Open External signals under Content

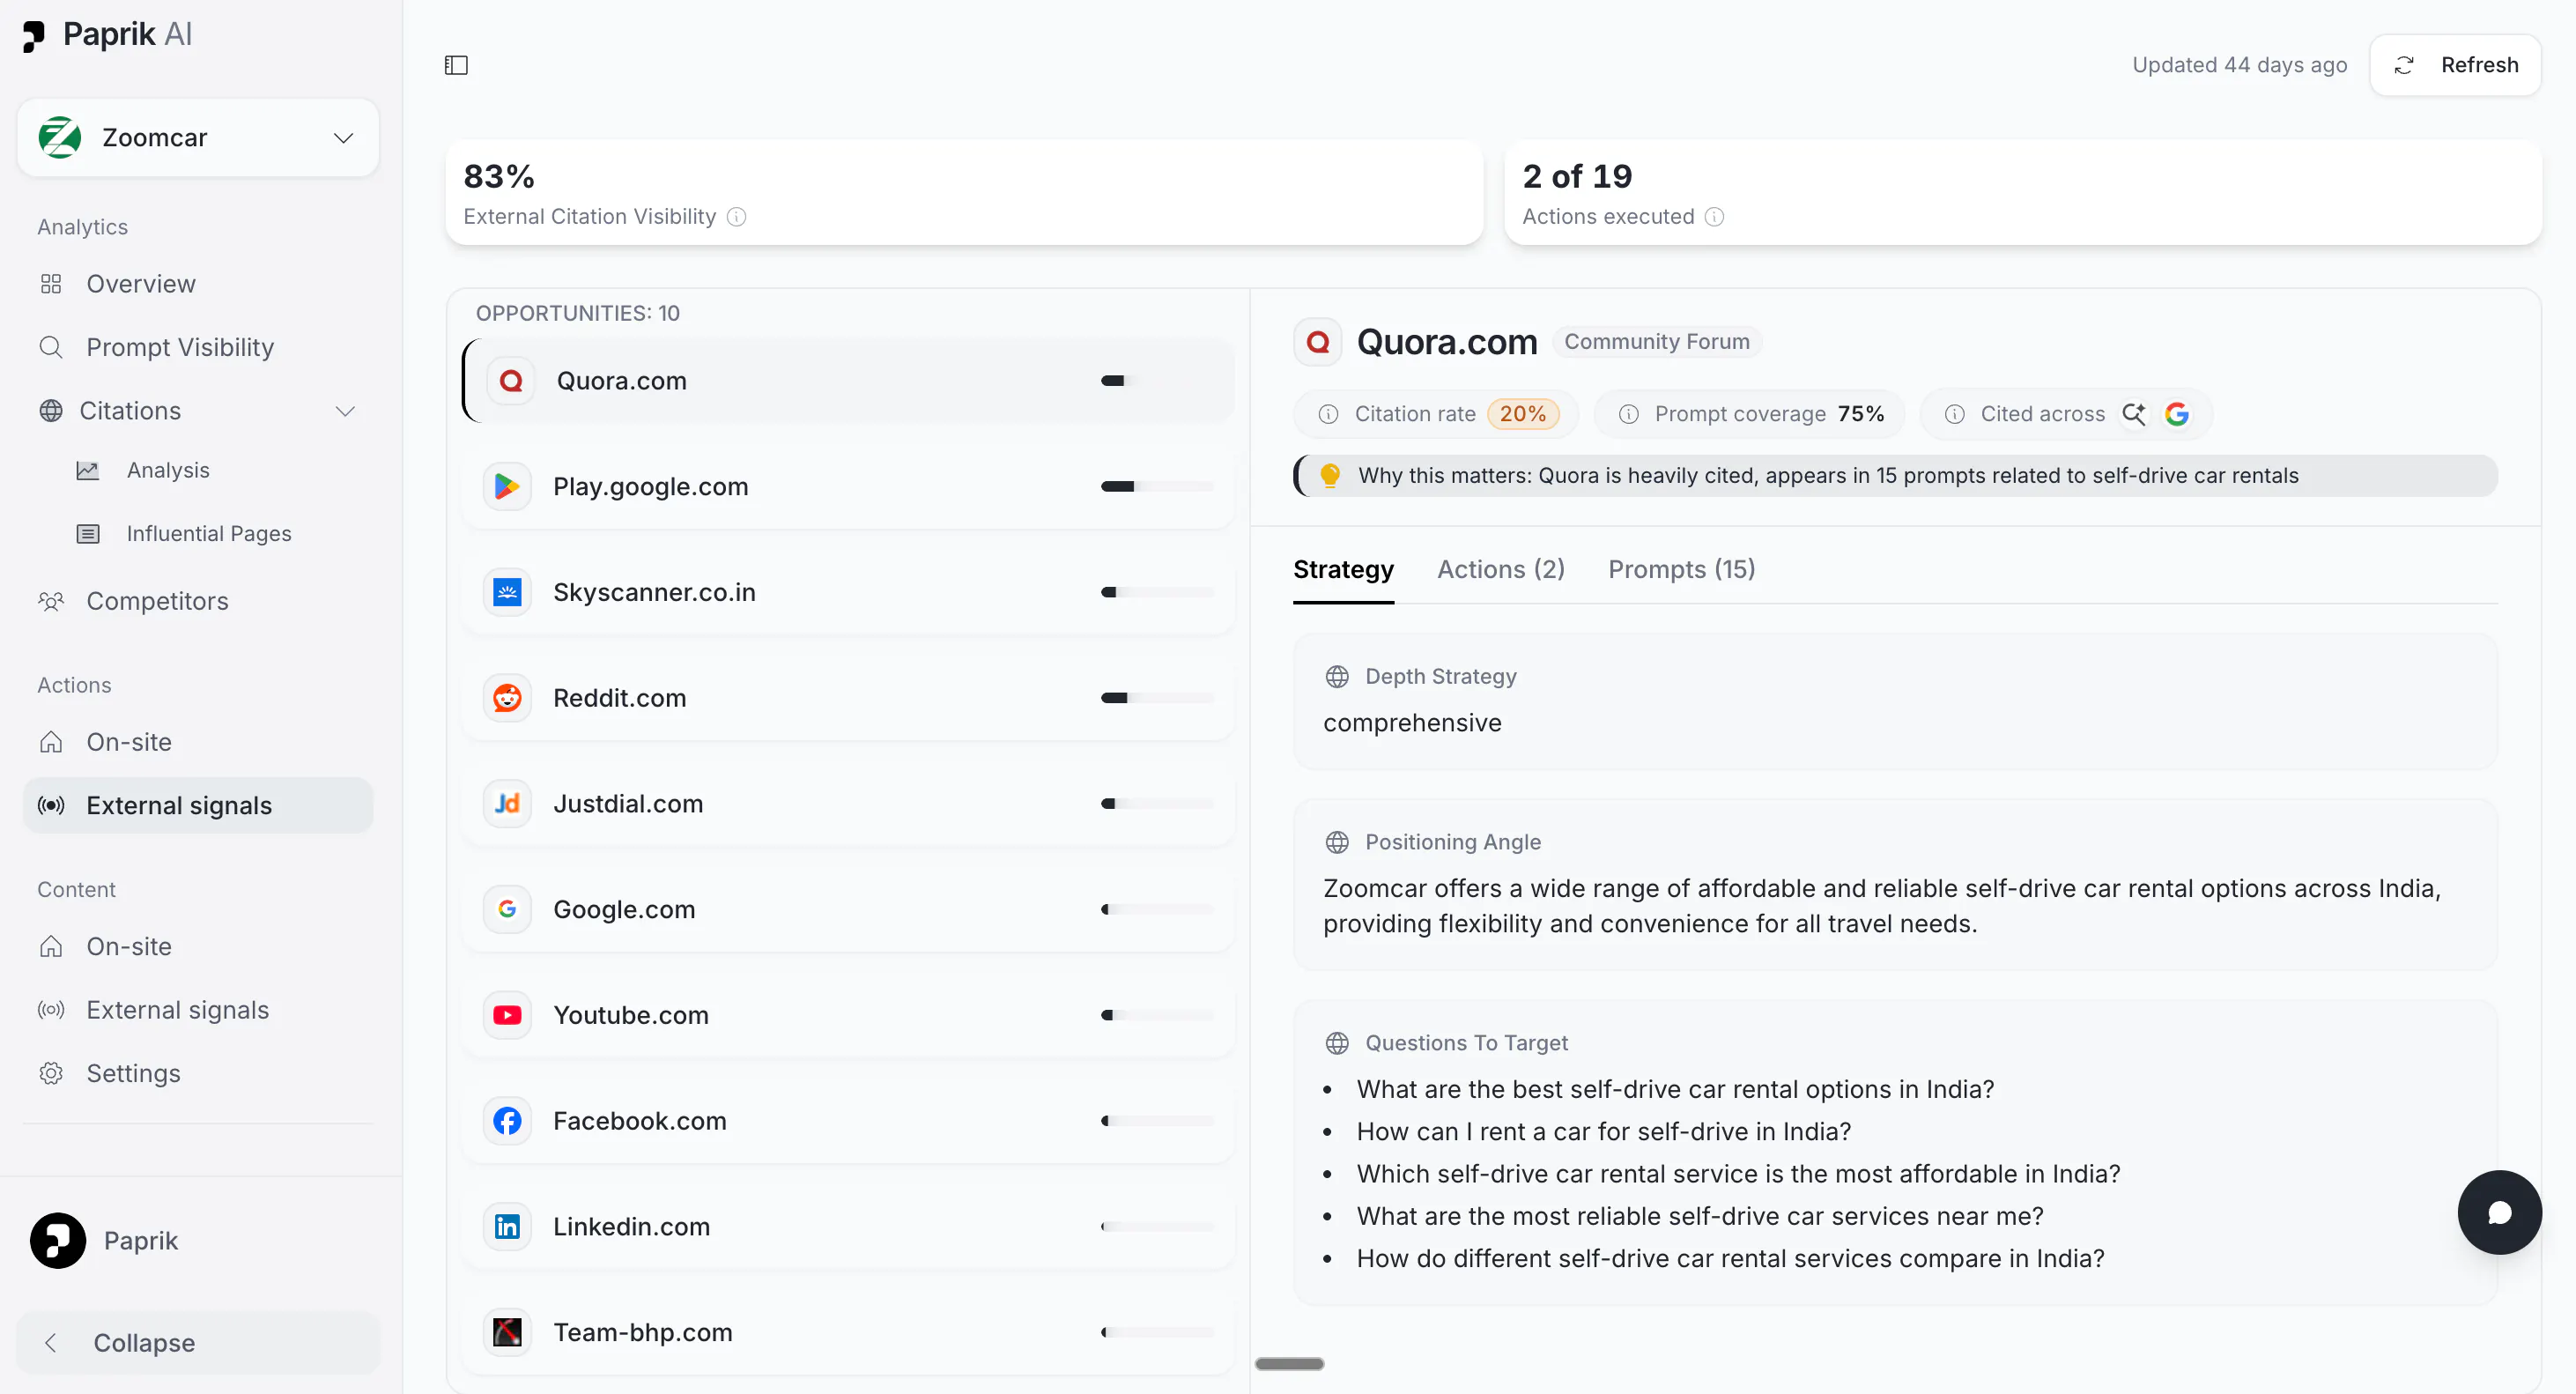[198, 1010]
